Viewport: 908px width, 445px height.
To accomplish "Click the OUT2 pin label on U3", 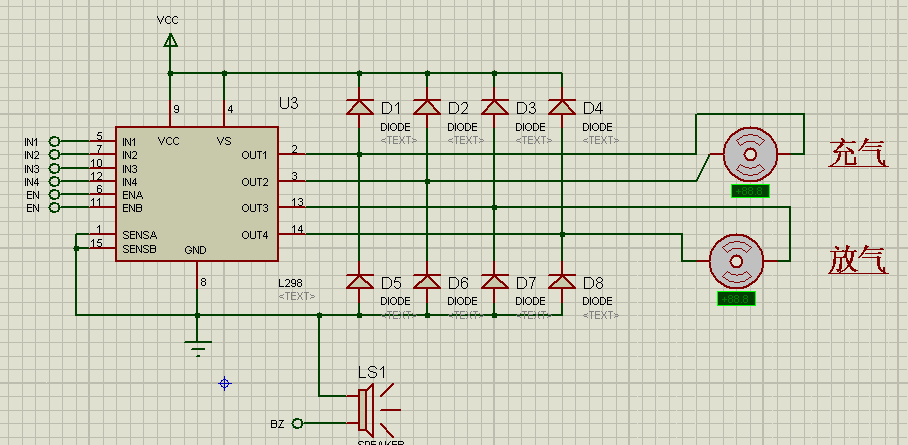I will click(255, 183).
